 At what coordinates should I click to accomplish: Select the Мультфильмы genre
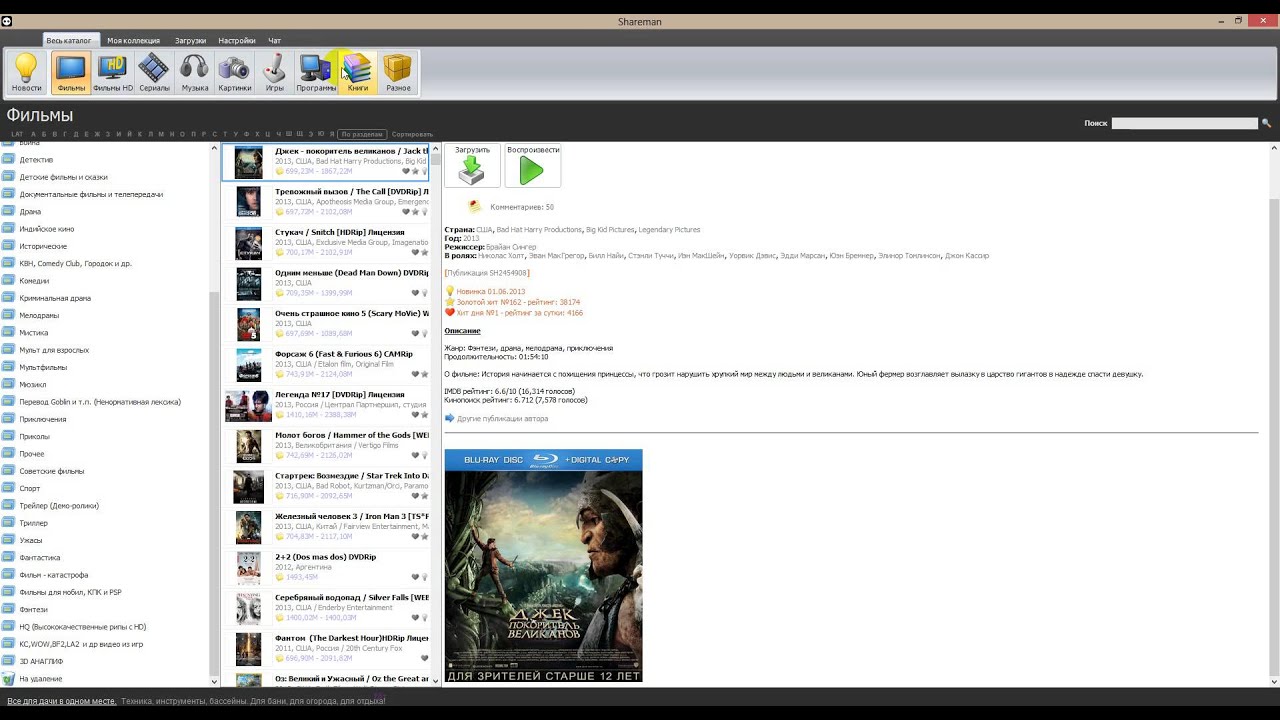tap(43, 367)
